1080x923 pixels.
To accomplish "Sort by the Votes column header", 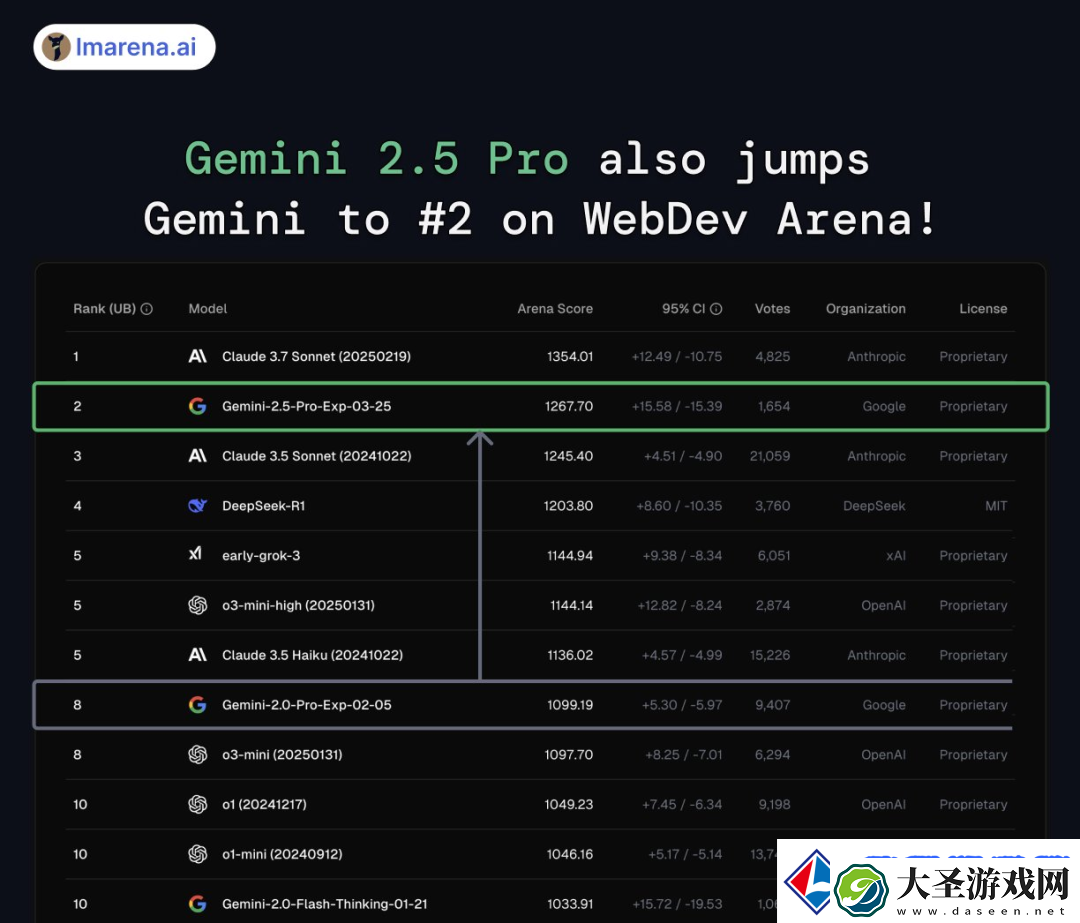I will point(772,309).
